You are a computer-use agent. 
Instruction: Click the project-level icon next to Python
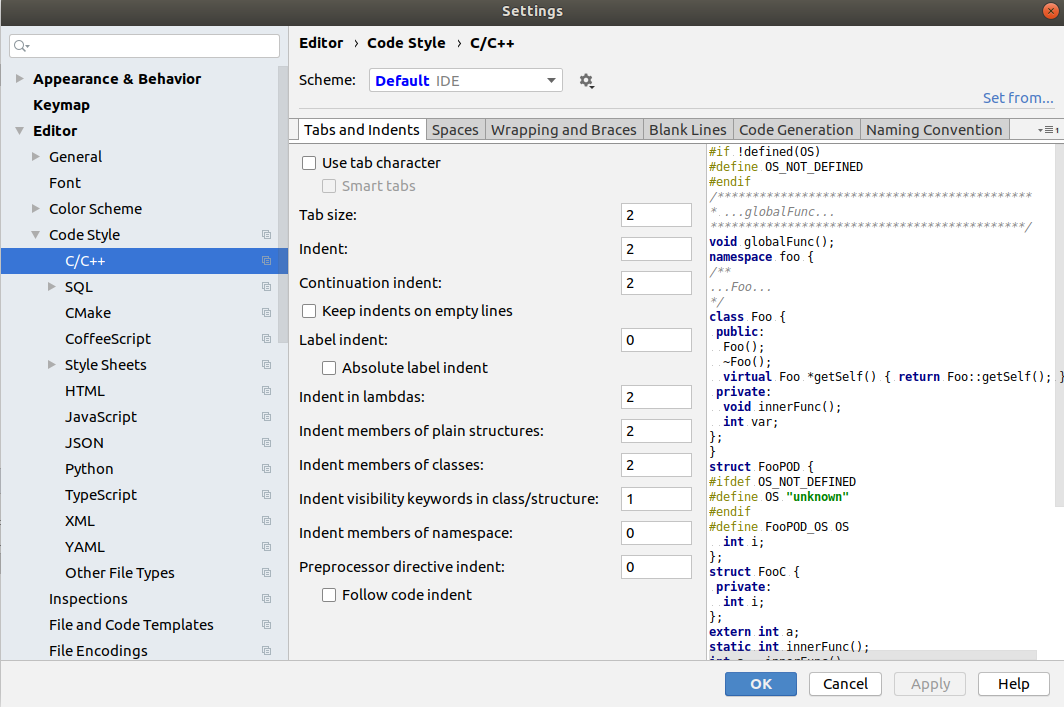pyautogui.click(x=267, y=469)
